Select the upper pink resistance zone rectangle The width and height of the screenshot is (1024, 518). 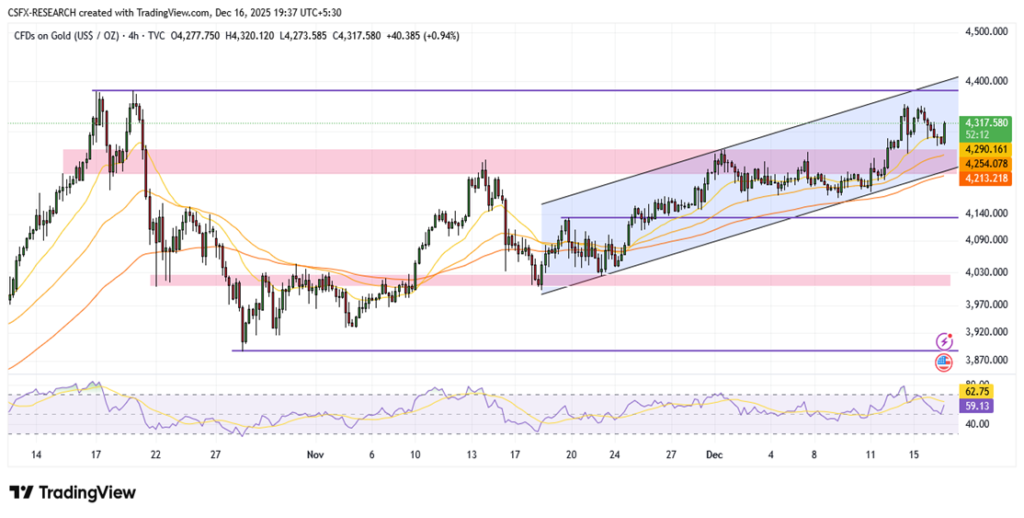[x=300, y=161]
